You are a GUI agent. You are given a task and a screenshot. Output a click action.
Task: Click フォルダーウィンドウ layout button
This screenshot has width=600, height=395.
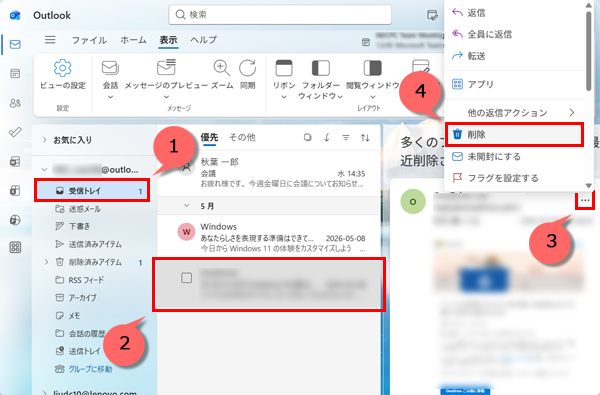pos(321,80)
